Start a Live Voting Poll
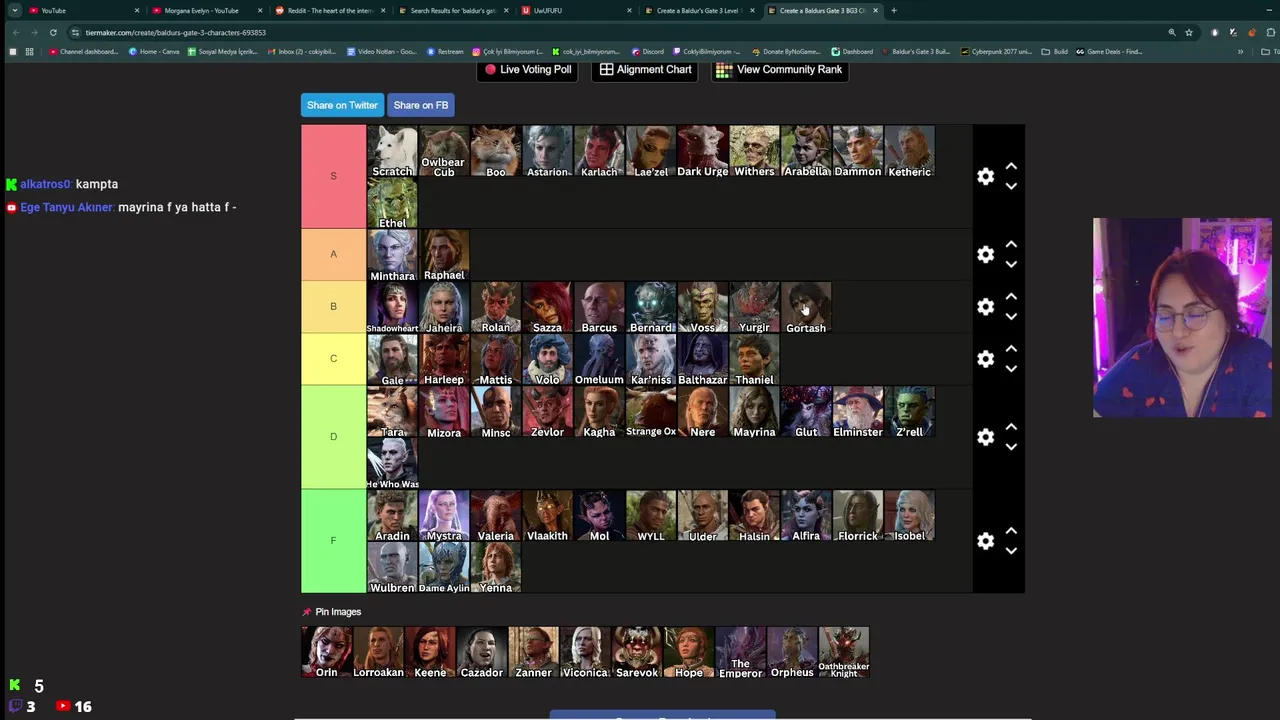The height and width of the screenshot is (720, 1280). point(528,70)
